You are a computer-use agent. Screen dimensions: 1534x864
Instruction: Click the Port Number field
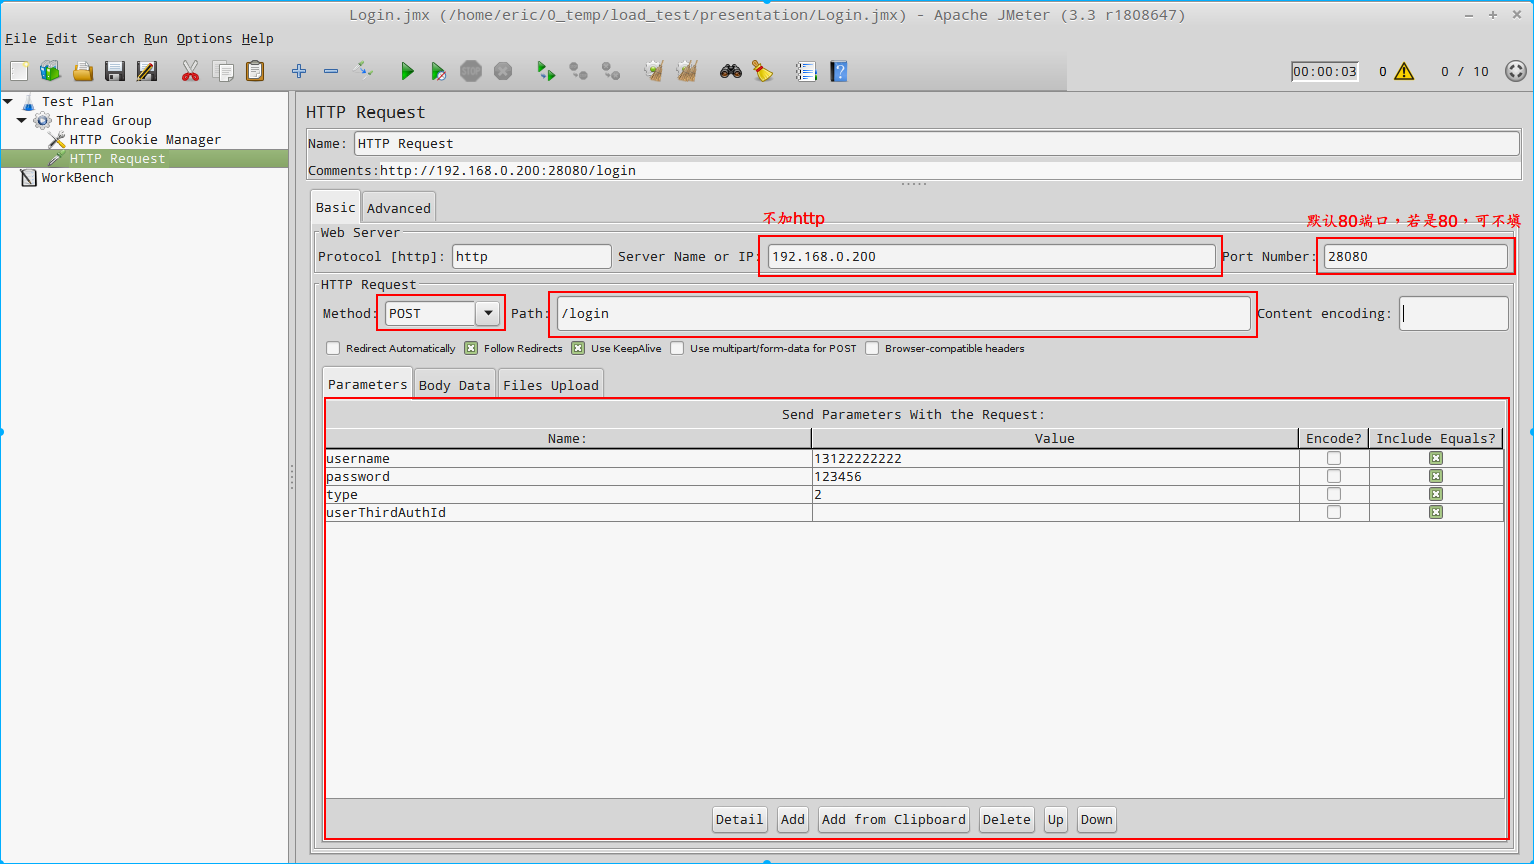click(1415, 256)
